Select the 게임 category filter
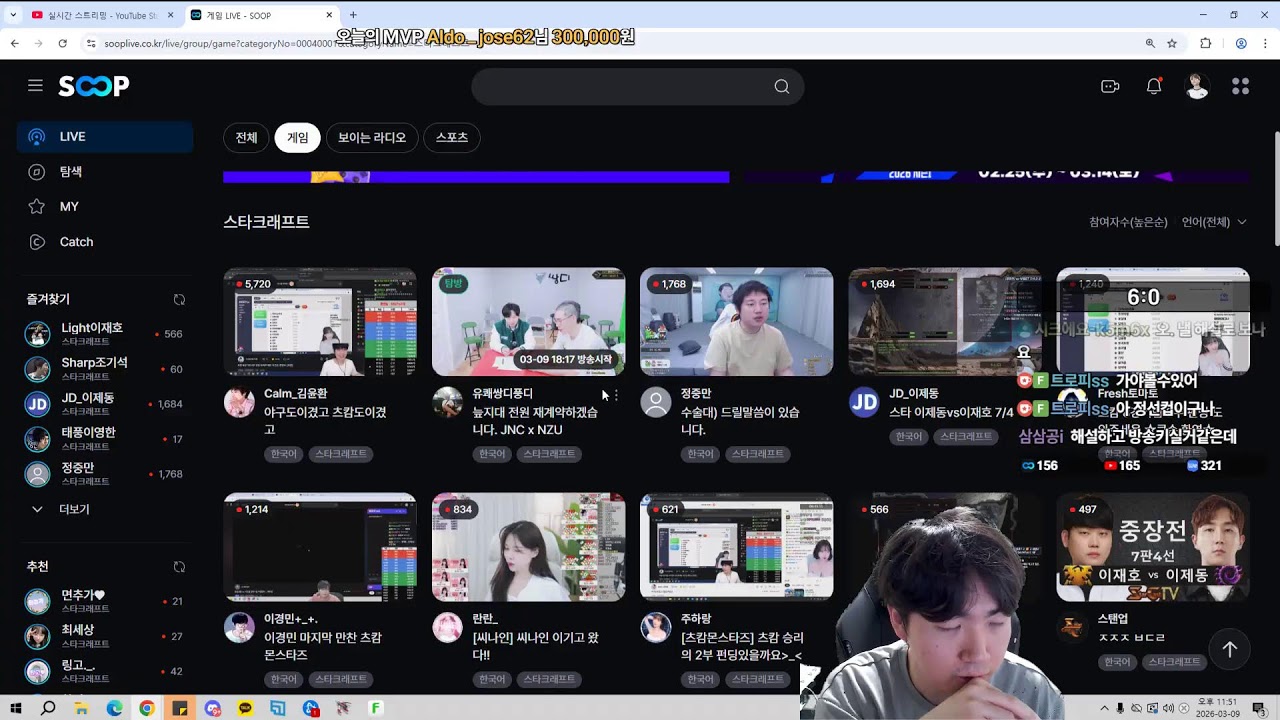 pos(298,138)
